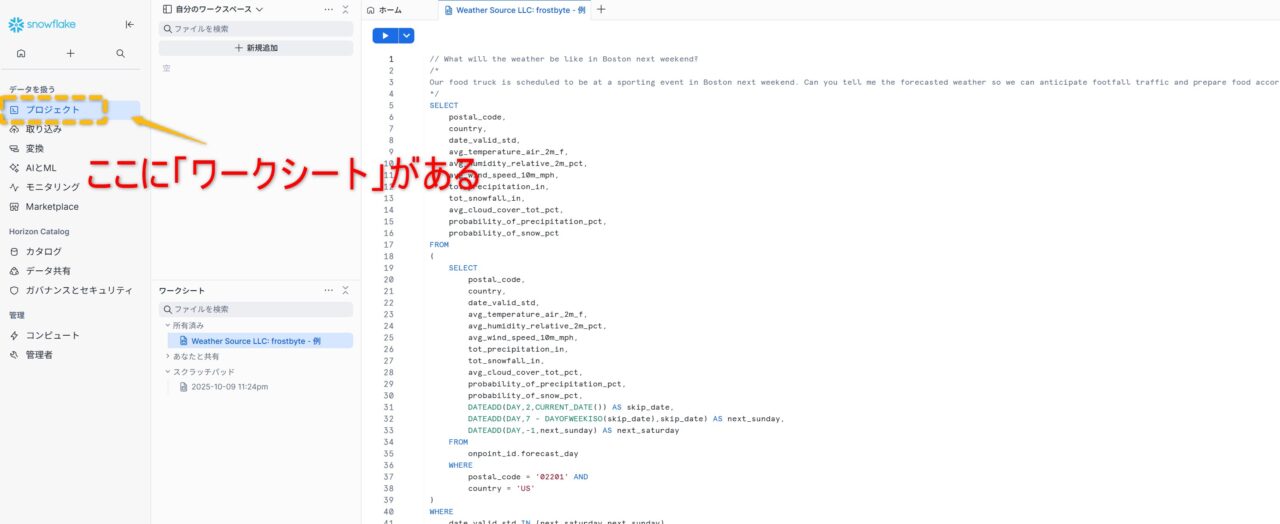
Task: Click the home icon in sidebar
Action: tap(21, 53)
